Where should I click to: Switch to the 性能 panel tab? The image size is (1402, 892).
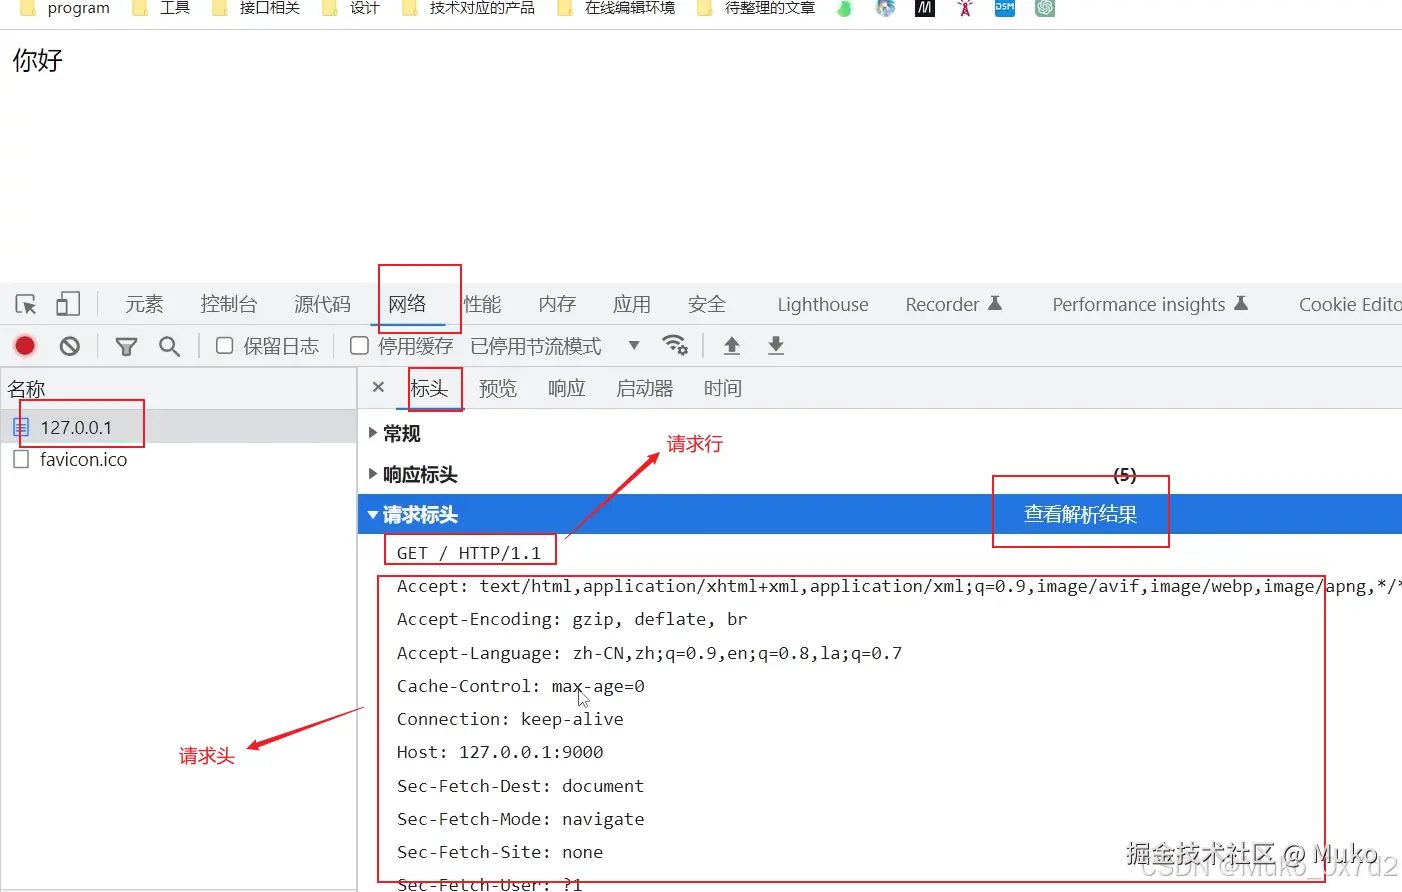pos(482,304)
